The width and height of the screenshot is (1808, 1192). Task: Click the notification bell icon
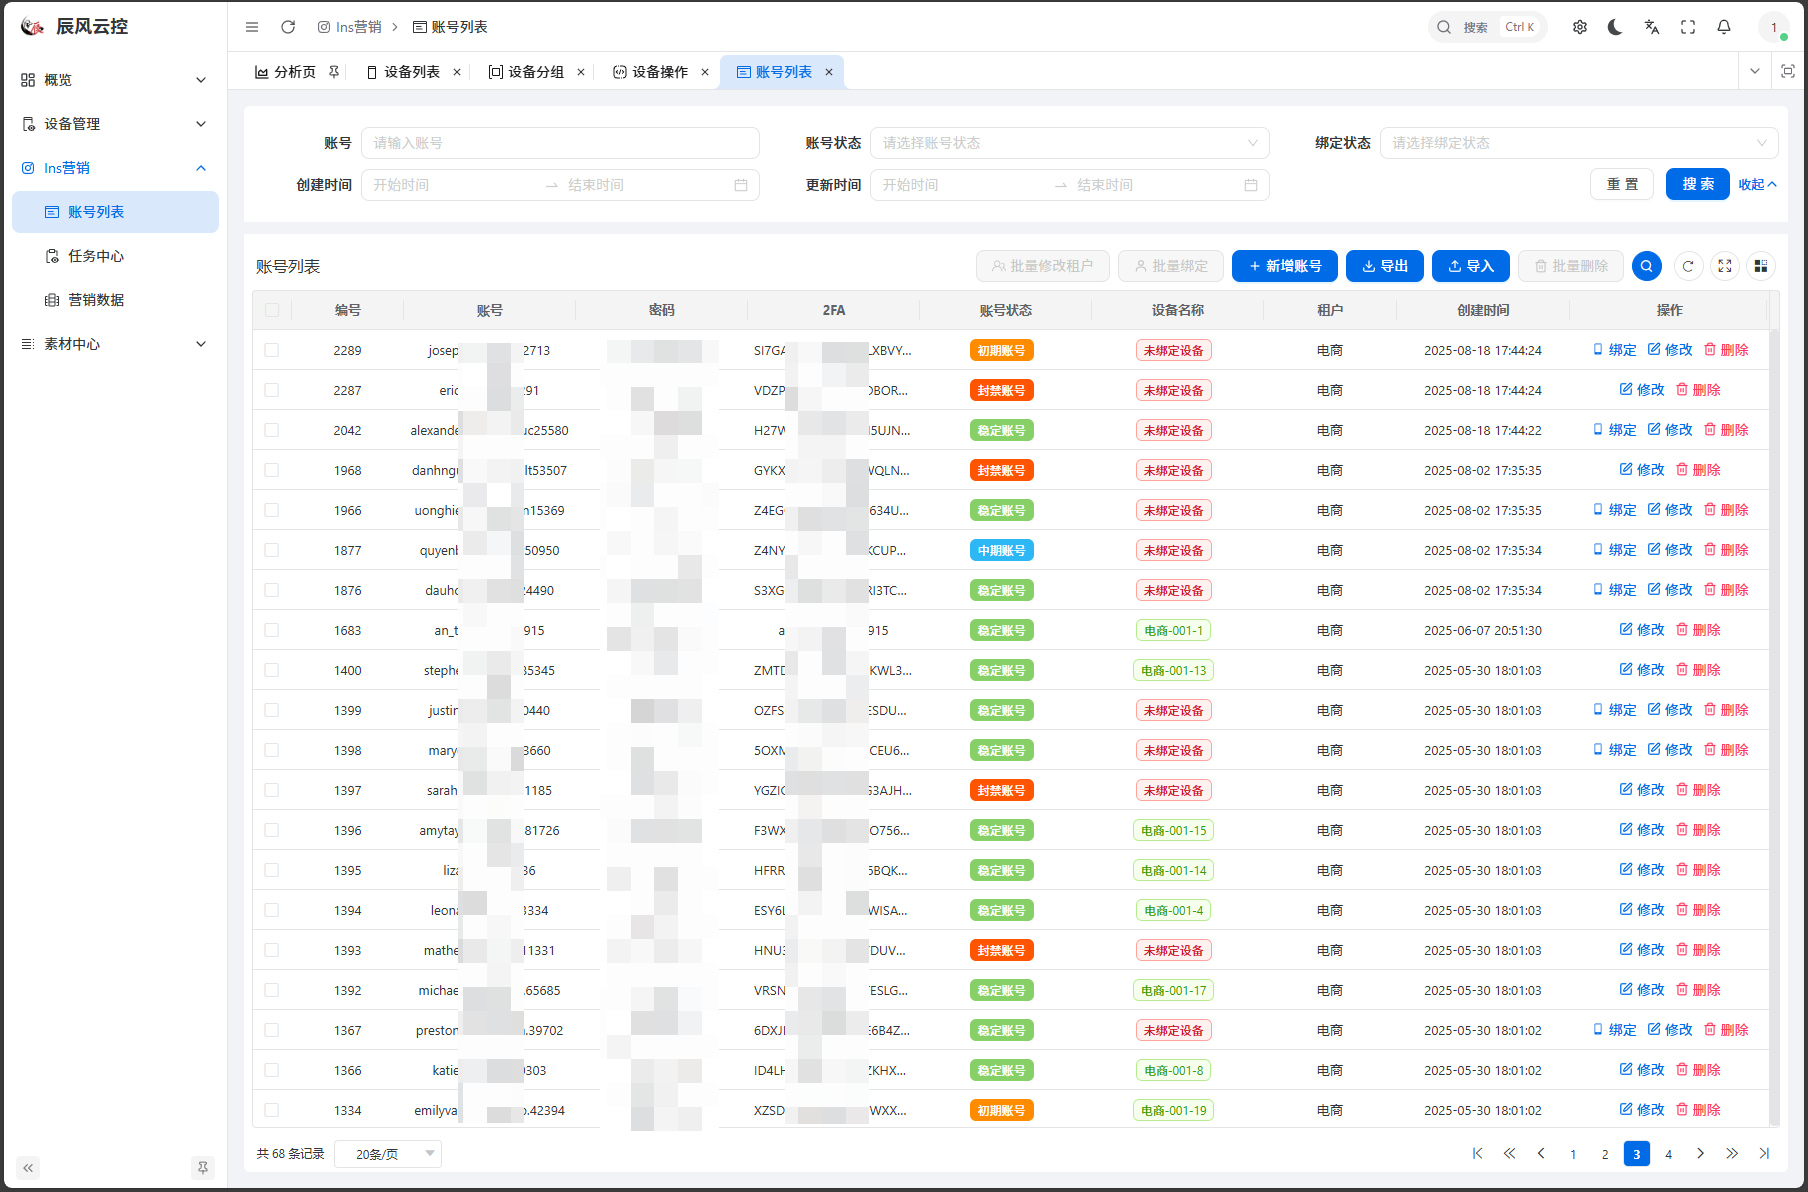(1724, 27)
